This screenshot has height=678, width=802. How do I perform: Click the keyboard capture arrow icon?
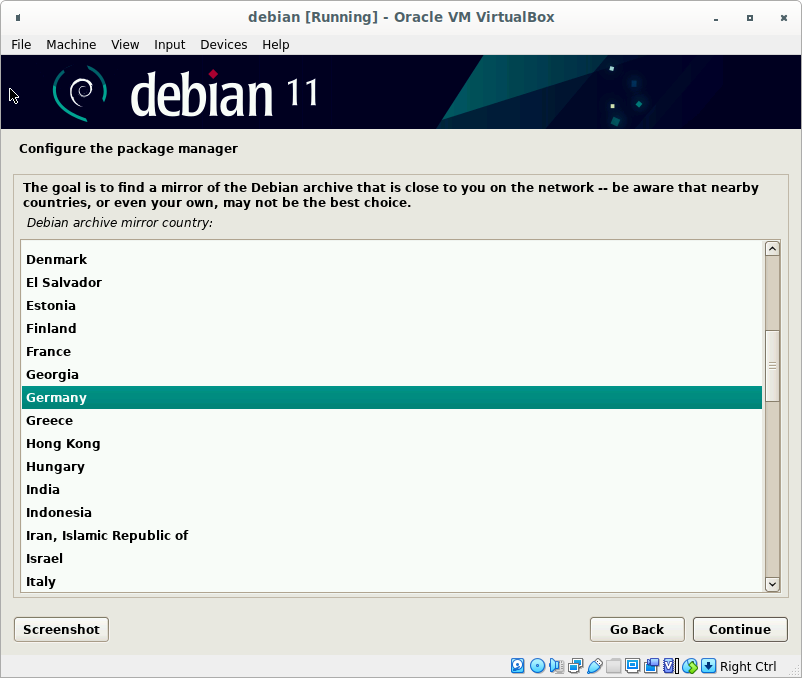point(708,666)
